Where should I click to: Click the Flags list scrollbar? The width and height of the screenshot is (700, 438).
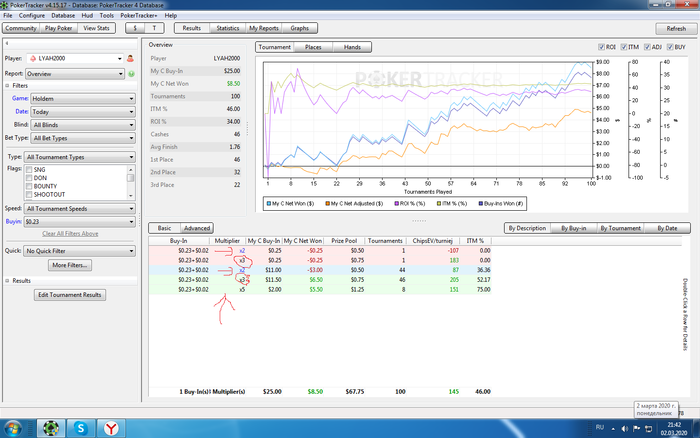click(130, 182)
